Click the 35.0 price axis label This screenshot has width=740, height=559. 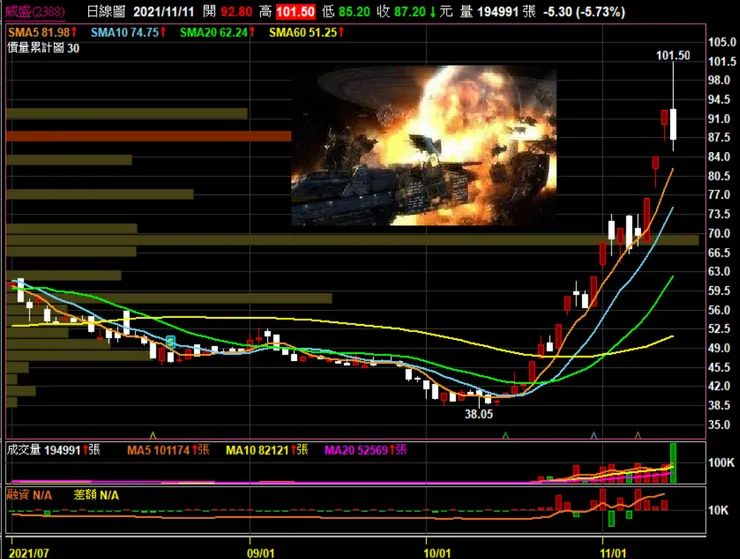tap(719, 424)
